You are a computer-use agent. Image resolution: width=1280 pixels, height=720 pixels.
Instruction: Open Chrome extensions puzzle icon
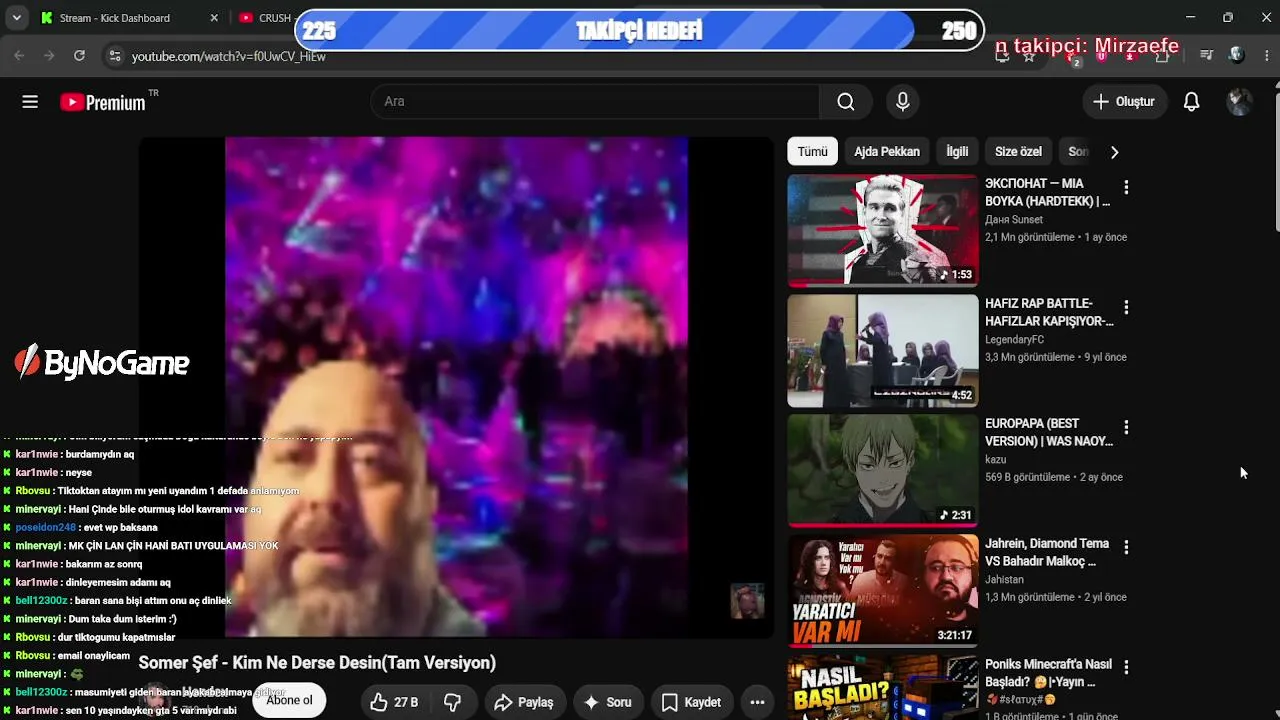pyautogui.click(x=1162, y=56)
